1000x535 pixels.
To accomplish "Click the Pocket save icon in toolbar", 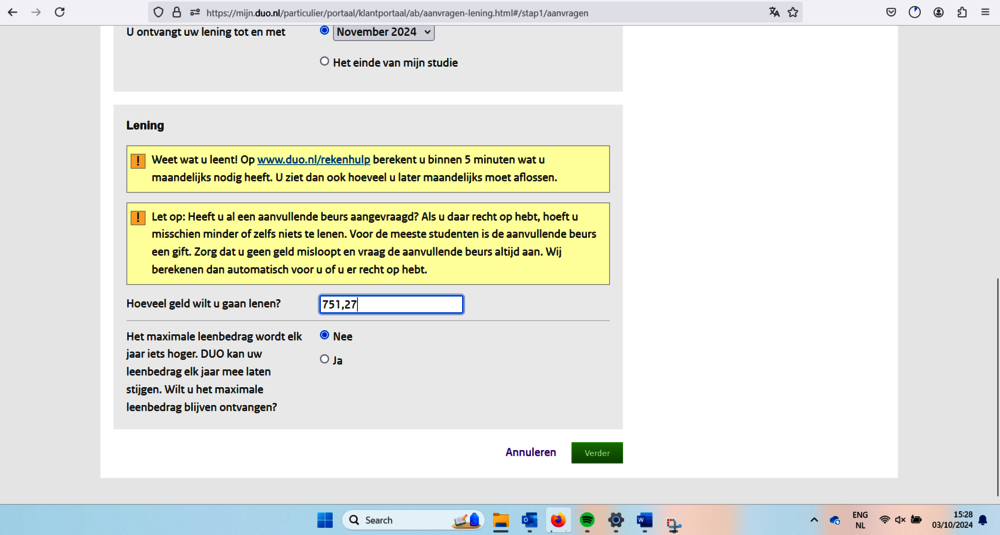I will point(891,12).
